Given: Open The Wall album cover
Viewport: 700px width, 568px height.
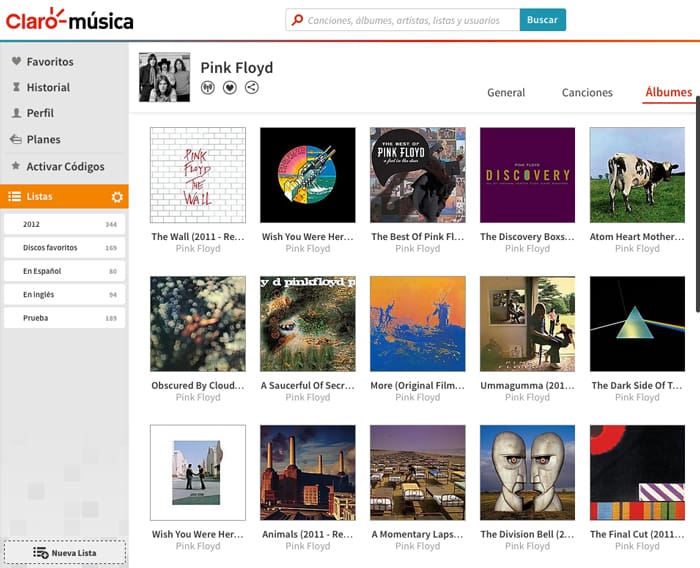Looking at the screenshot, I should 198,175.
